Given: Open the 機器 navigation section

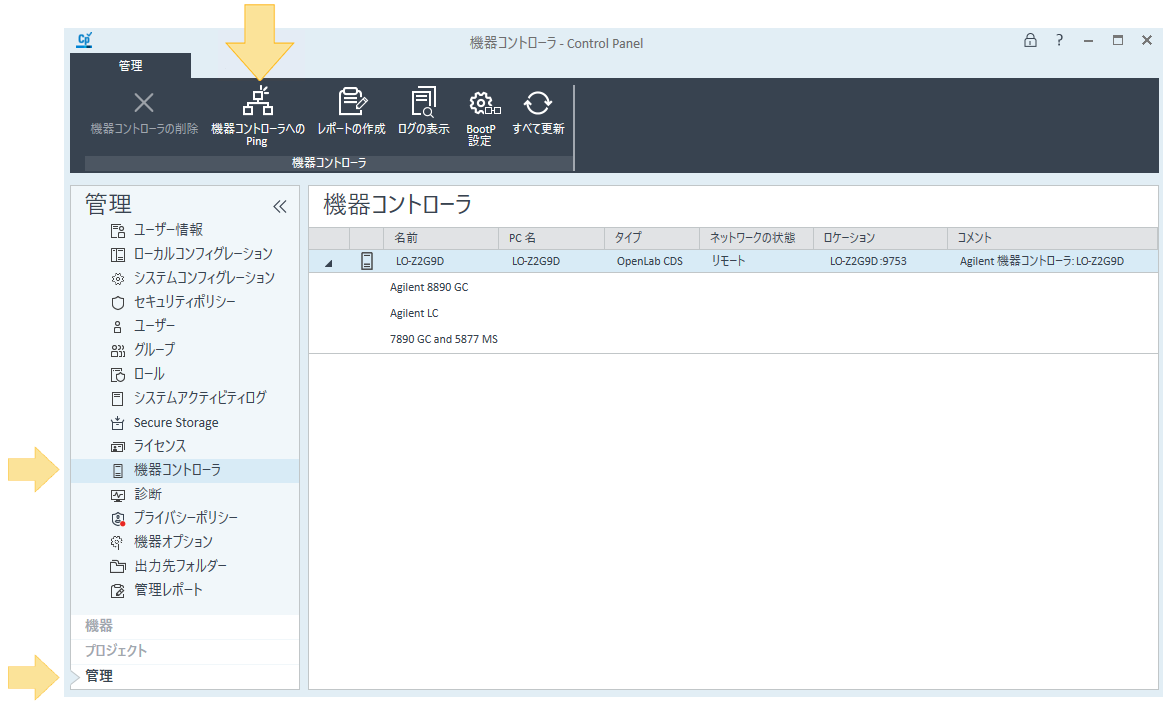Looking at the screenshot, I should point(99,626).
